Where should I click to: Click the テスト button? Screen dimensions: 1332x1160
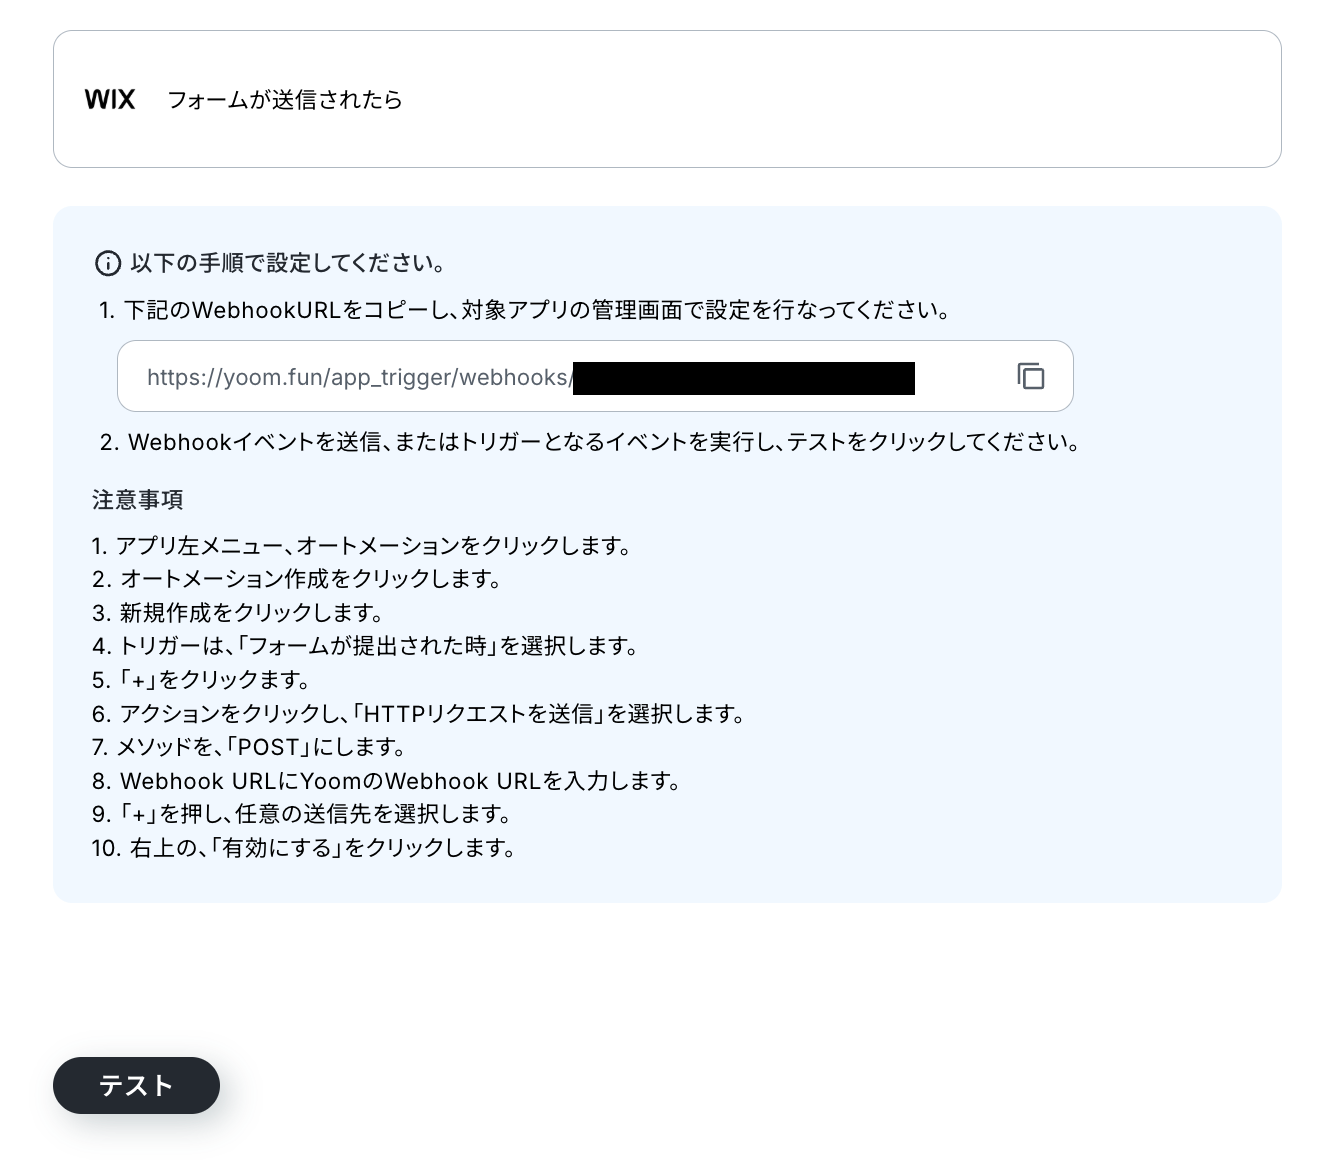(x=136, y=1085)
